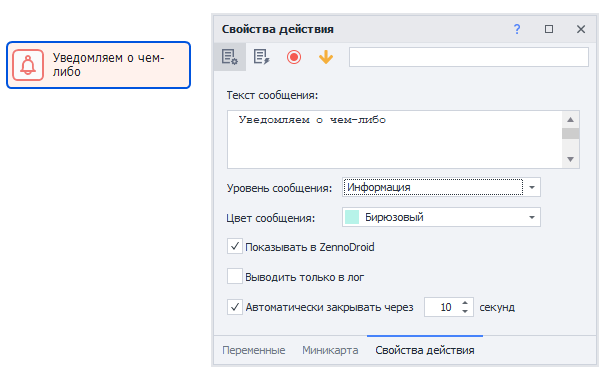
Task: Click the Свойства действия panel title
Action: point(278,29)
